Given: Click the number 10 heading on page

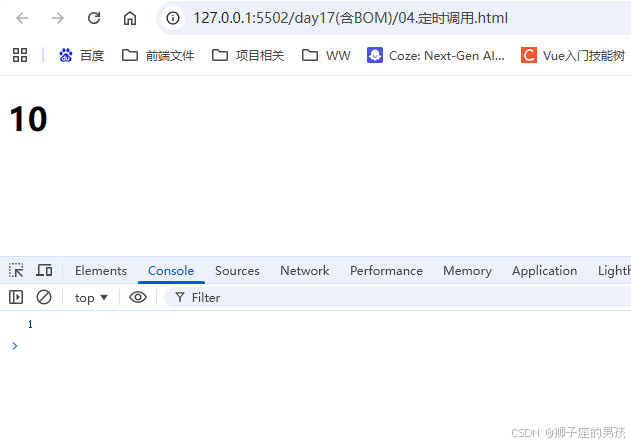Looking at the screenshot, I should click(x=28, y=119).
